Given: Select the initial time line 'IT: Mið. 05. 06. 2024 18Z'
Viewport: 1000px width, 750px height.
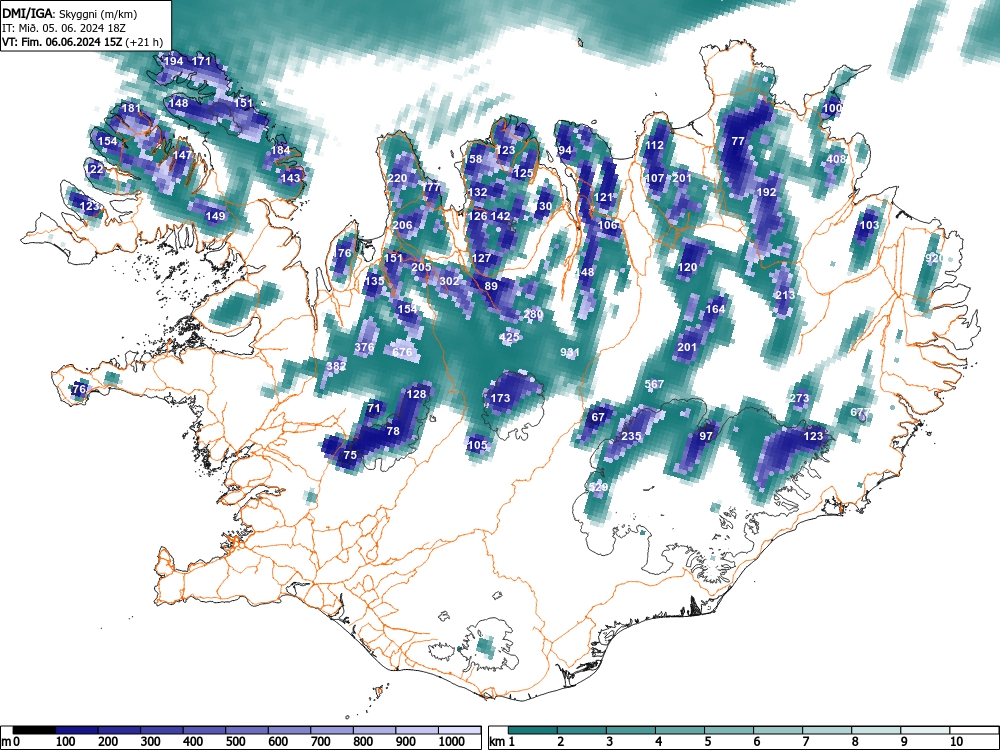Looking at the screenshot, I should pyautogui.click(x=64, y=28).
